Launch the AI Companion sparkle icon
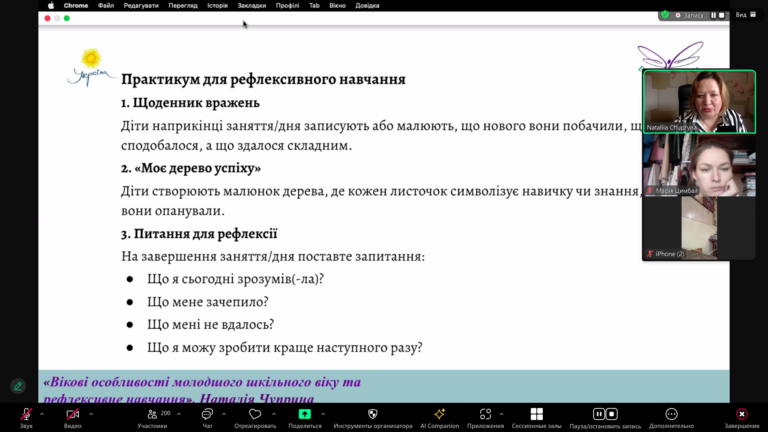Image resolution: width=768 pixels, height=432 pixels. (439, 414)
